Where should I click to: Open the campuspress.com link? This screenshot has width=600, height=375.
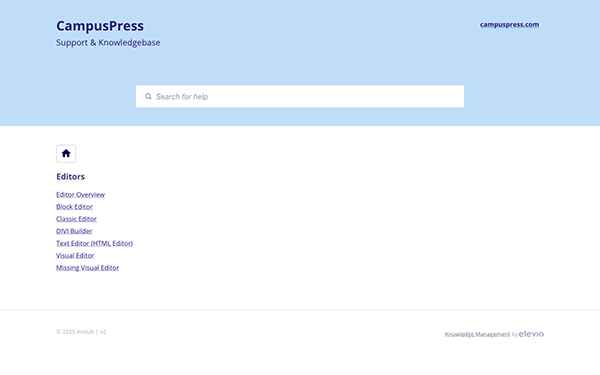point(509,24)
